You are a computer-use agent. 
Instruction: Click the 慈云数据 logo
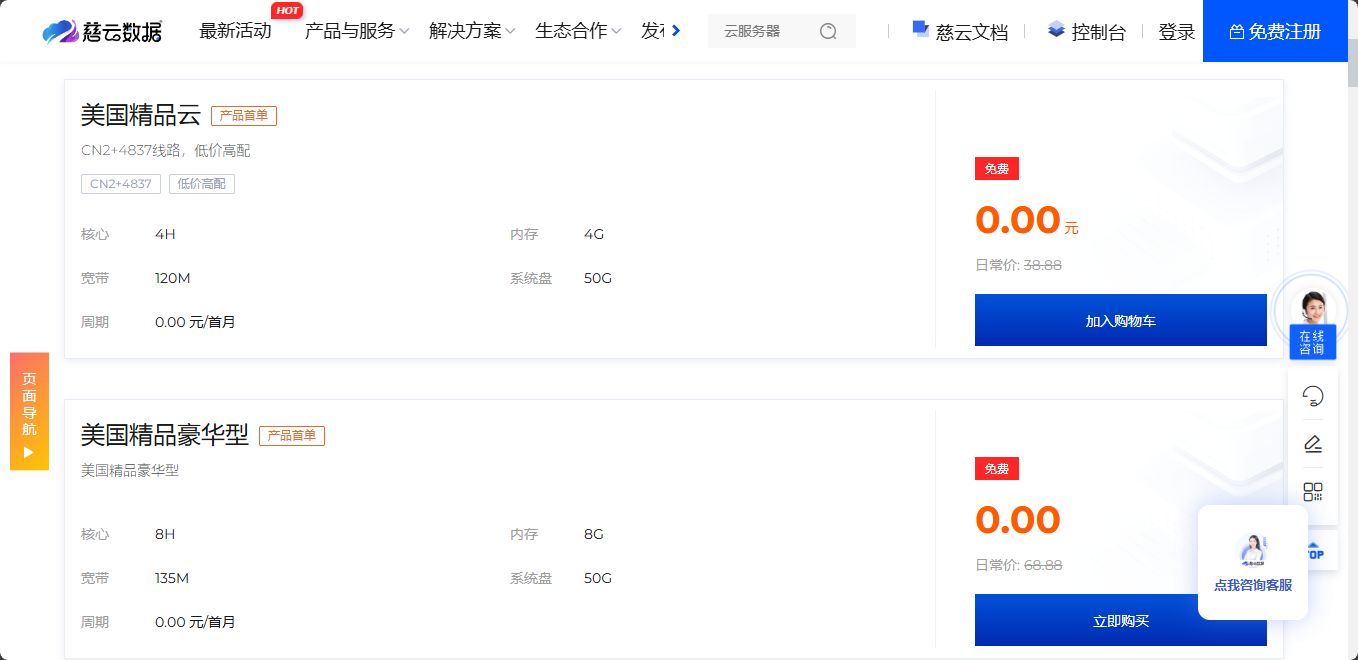point(102,31)
